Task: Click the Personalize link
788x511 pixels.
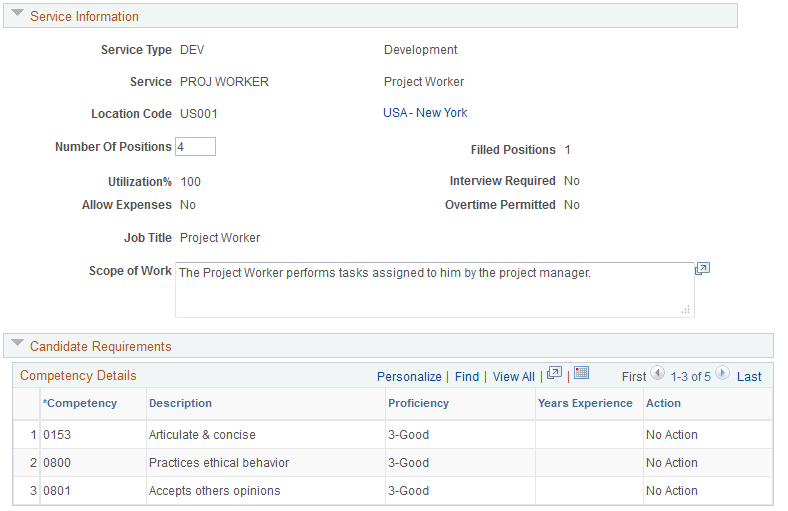Action: pos(409,377)
